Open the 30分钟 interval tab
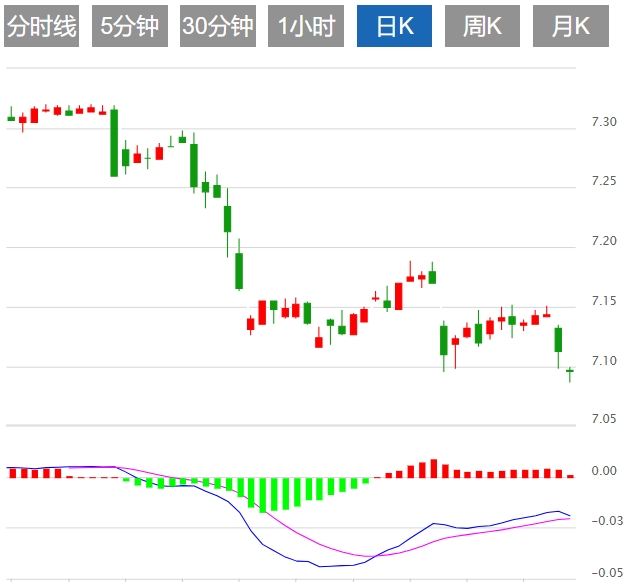Viewport: 633px width, 582px height. point(218,26)
